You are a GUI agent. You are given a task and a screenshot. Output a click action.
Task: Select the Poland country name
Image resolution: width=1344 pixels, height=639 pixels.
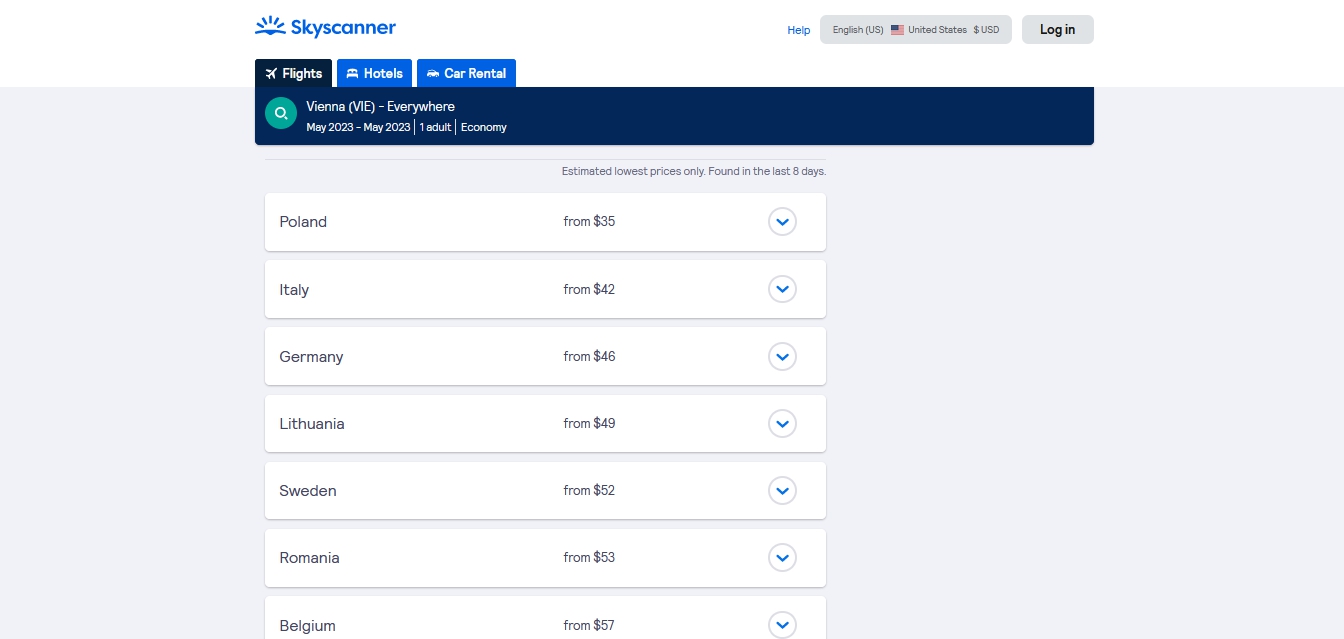(x=303, y=222)
